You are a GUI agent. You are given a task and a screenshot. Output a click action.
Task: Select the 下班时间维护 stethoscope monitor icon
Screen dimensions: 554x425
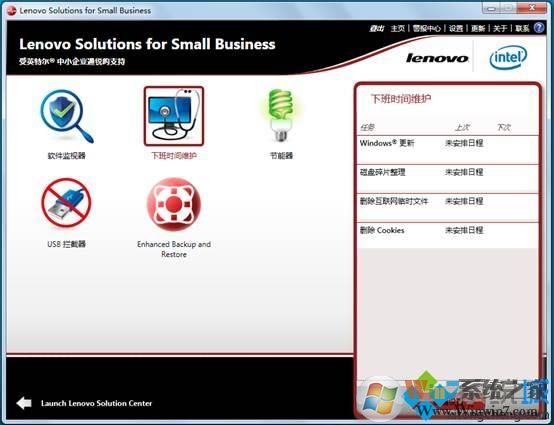click(x=174, y=116)
